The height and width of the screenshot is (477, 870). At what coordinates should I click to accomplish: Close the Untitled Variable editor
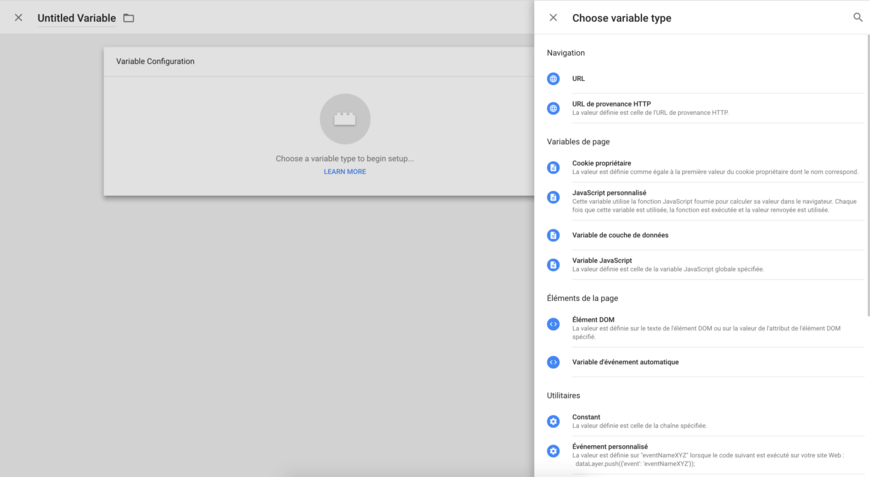coord(18,17)
